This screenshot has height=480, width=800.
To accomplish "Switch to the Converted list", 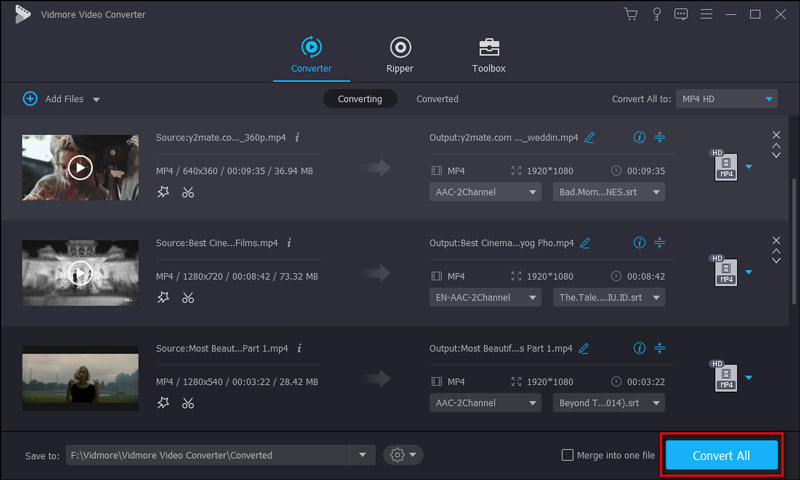I will (437, 99).
